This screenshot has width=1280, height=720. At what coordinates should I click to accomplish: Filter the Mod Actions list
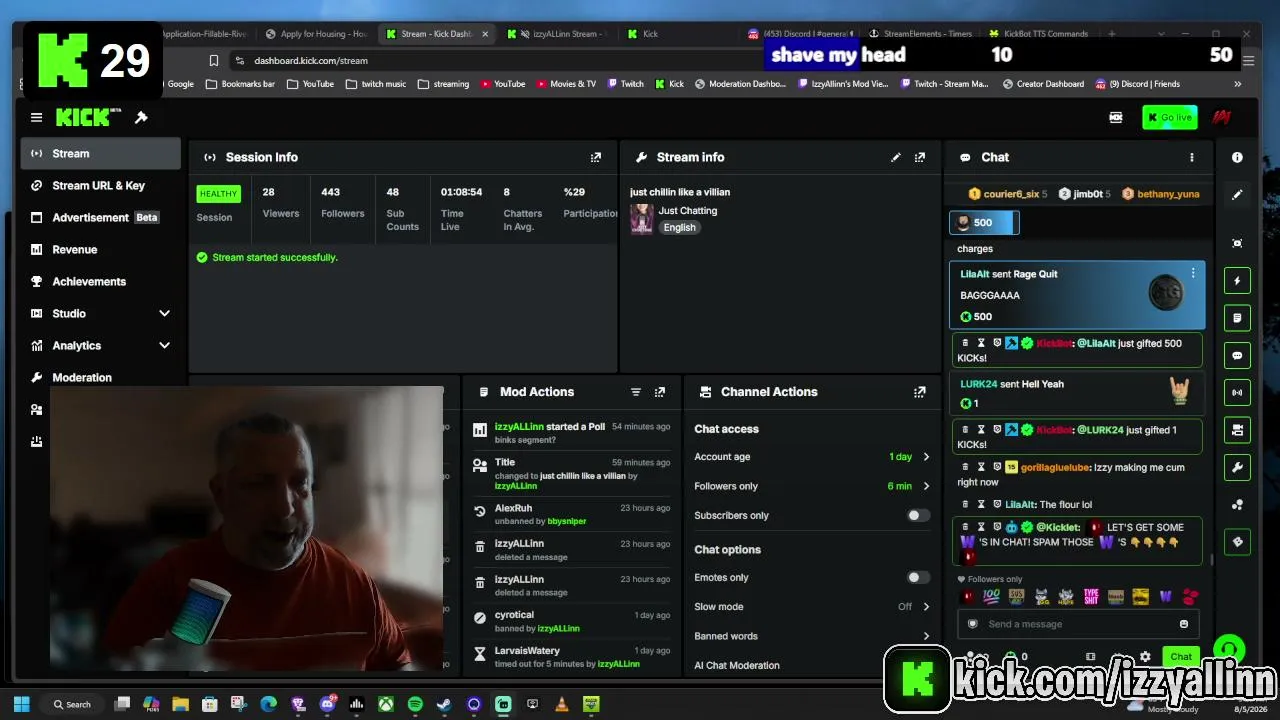click(635, 392)
